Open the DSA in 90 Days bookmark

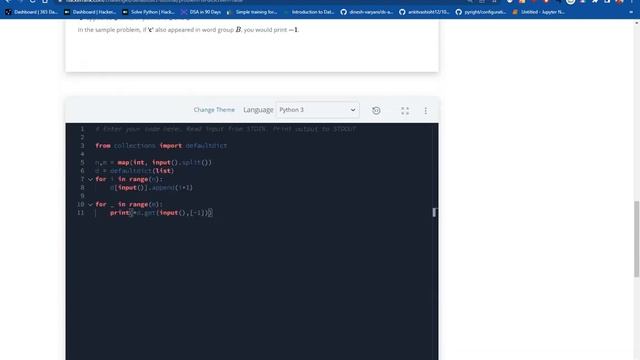pyautogui.click(x=201, y=12)
